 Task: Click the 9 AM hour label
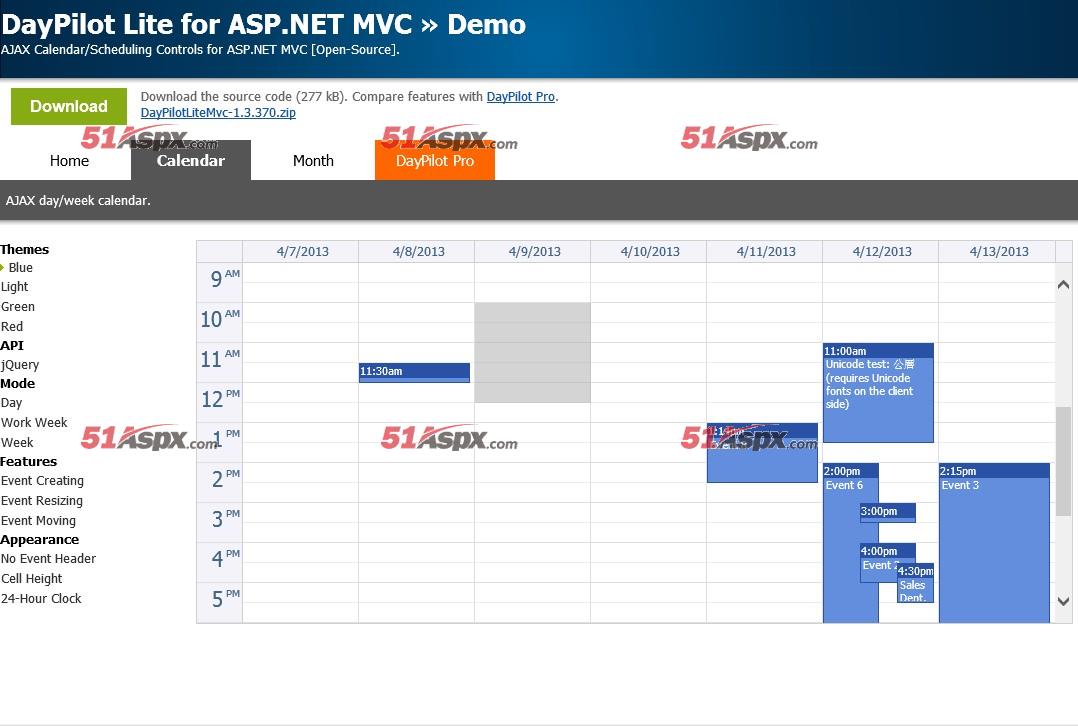[220, 283]
